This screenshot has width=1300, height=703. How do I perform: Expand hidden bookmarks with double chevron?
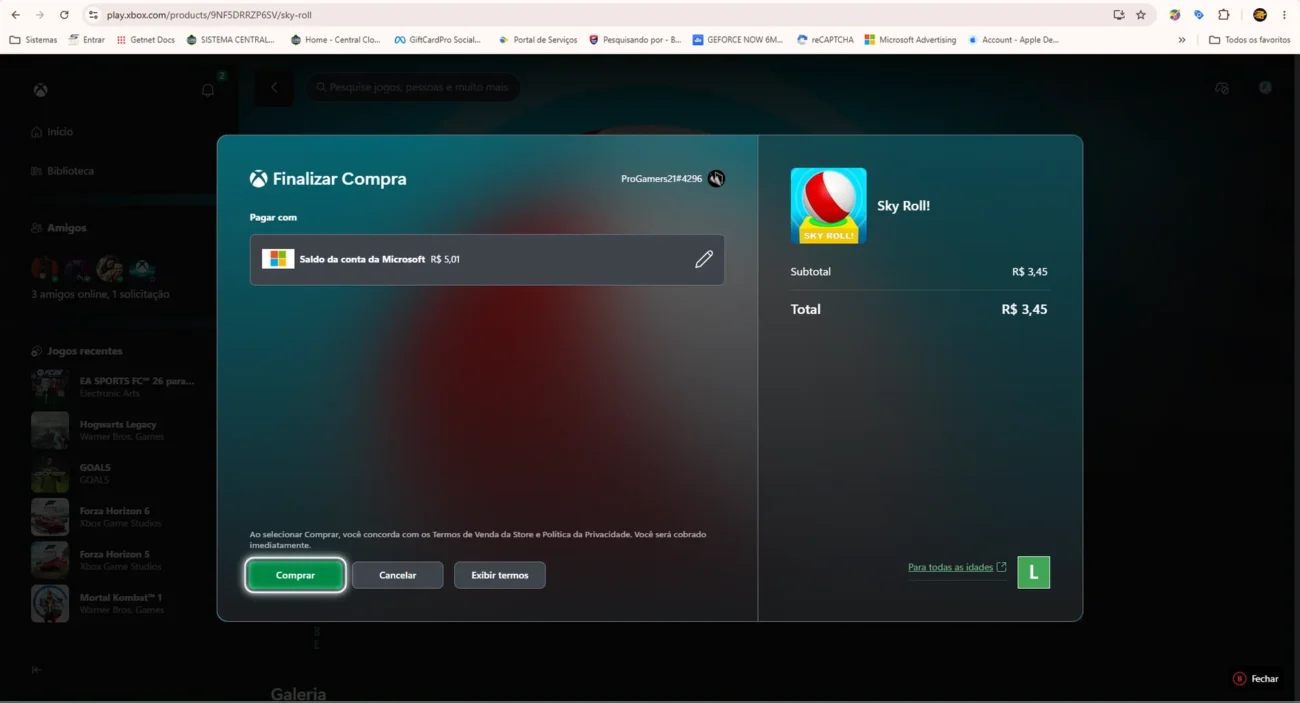pos(1182,40)
